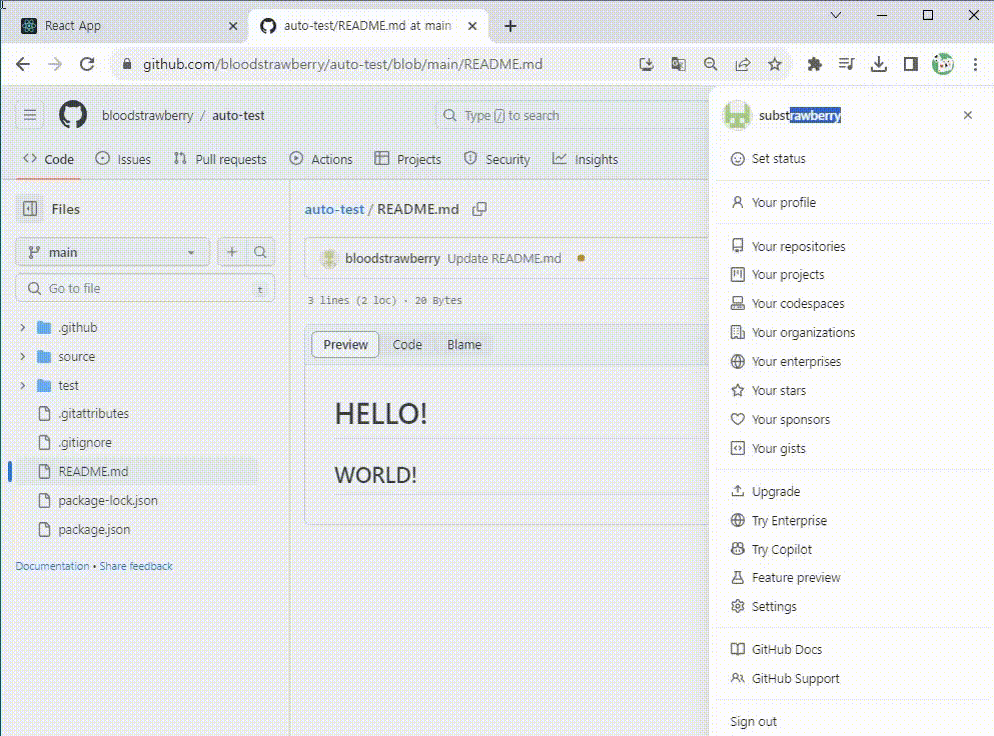
Task: Share this page icon in address bar
Action: [742, 64]
